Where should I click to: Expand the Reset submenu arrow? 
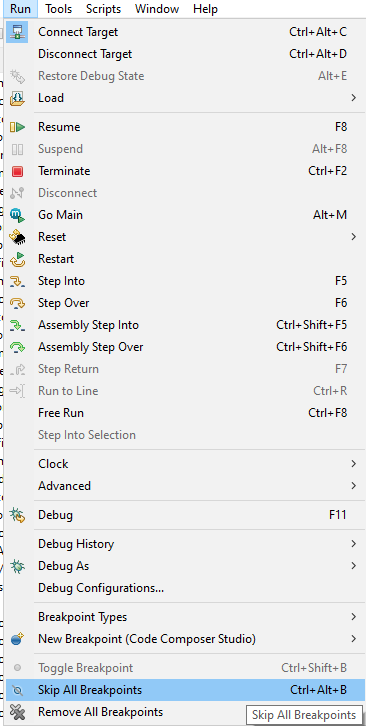click(353, 237)
